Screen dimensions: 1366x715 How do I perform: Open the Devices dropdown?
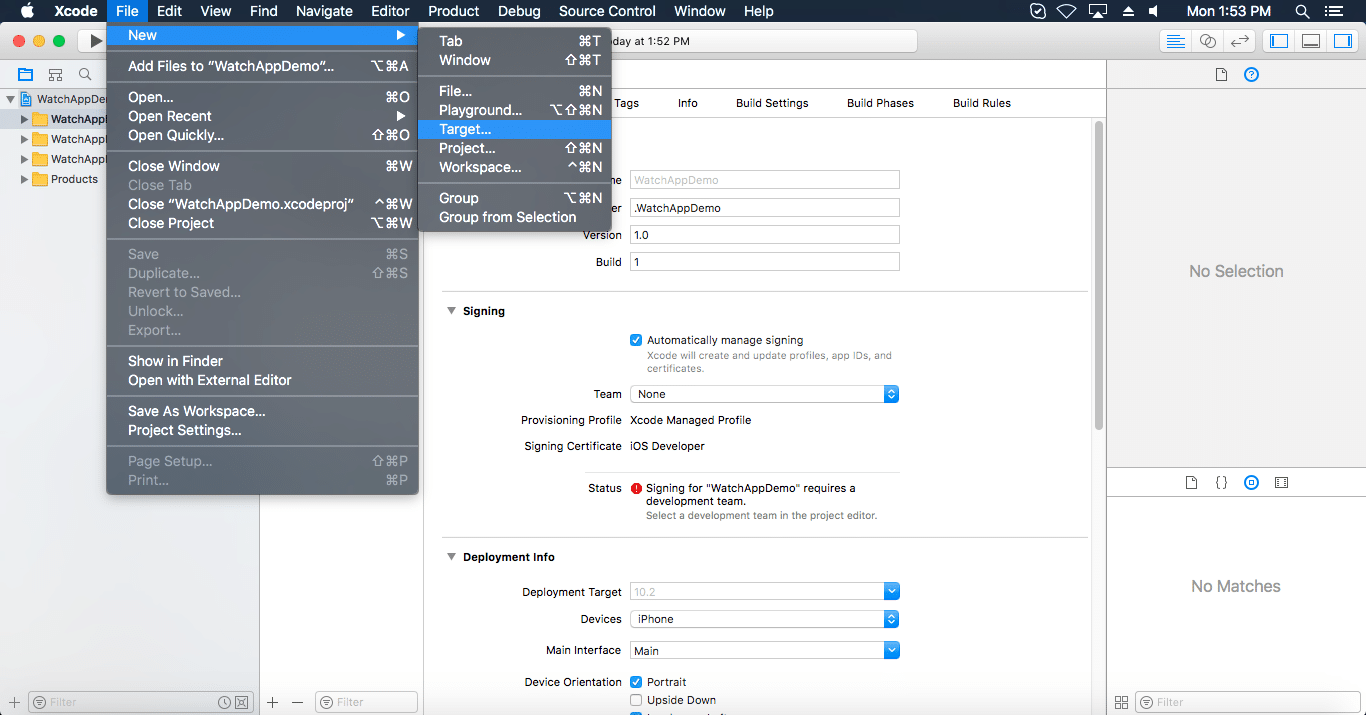click(764, 619)
